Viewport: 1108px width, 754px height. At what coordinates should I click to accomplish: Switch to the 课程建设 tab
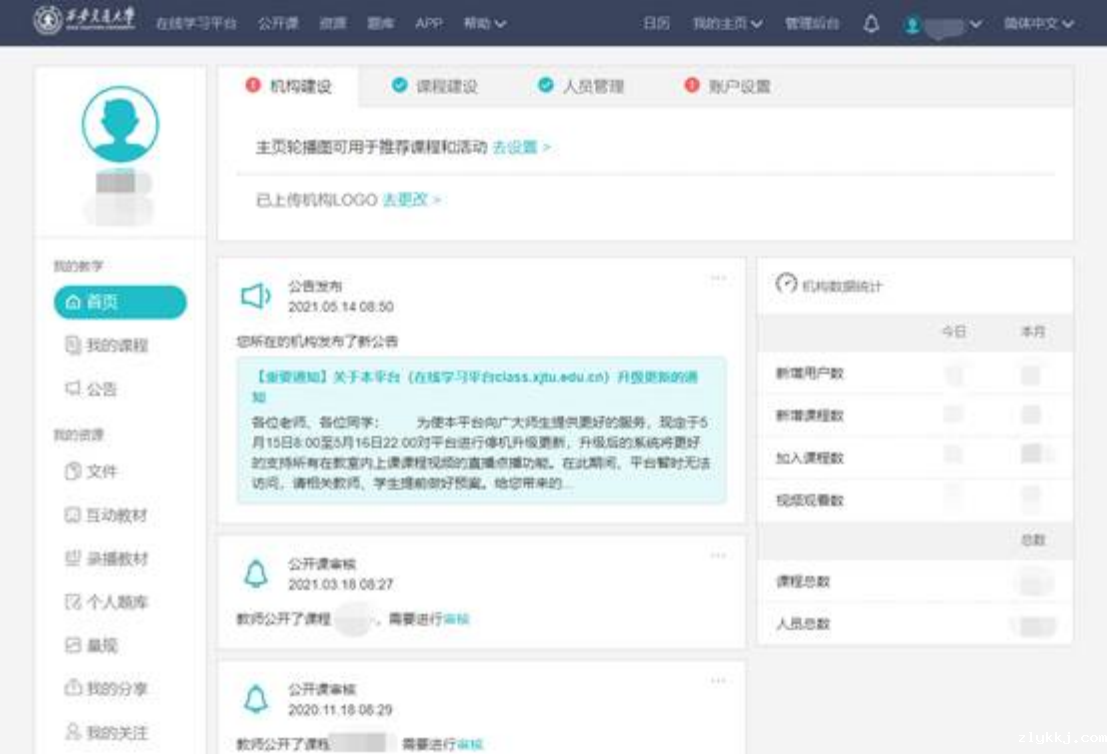coord(446,87)
